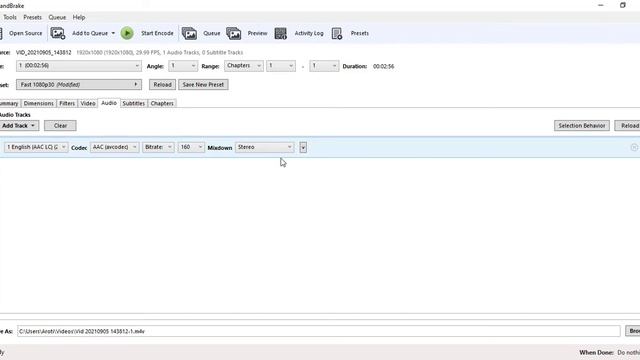Click the Open Source label

pos(26,33)
